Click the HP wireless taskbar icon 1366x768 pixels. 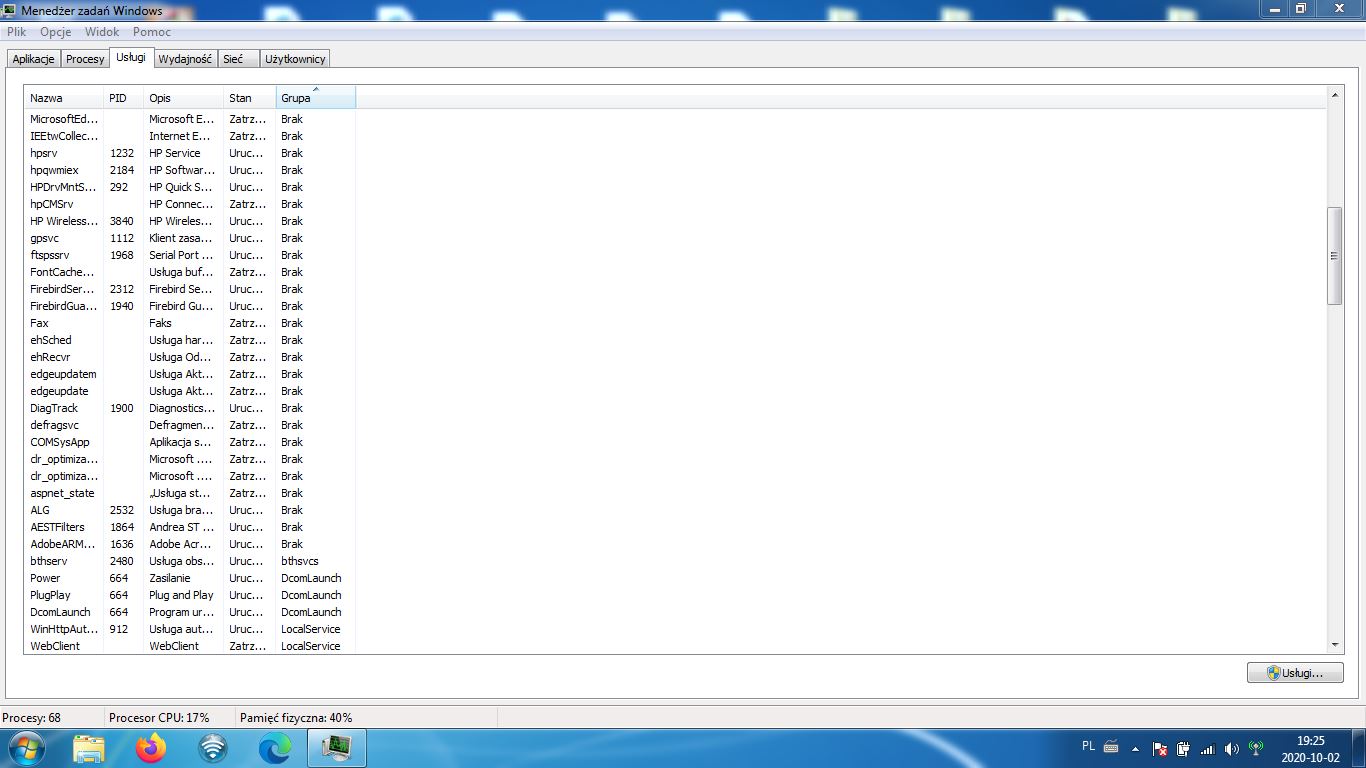213,747
